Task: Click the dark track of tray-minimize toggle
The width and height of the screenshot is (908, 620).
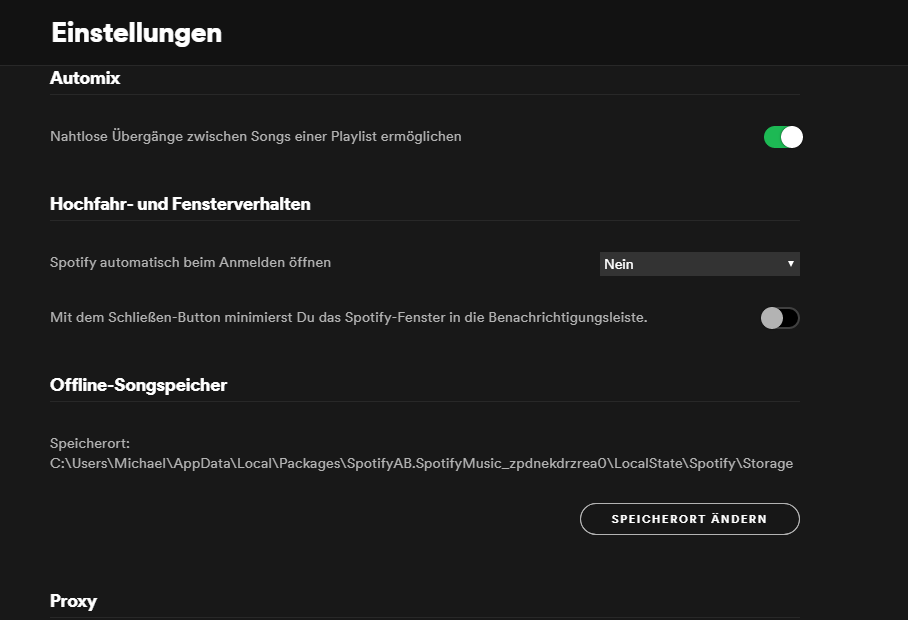Action: point(791,318)
